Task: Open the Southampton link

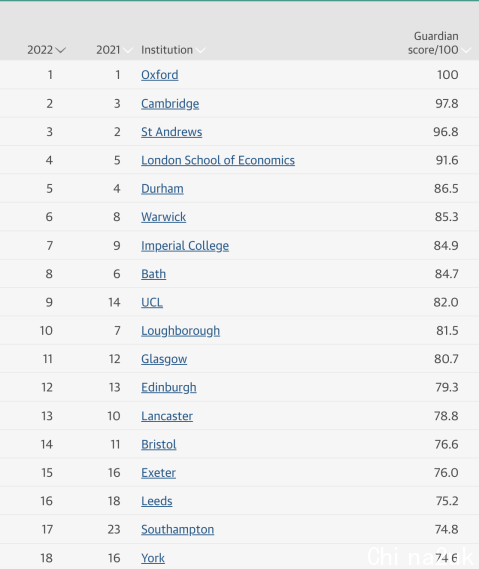Action: click(177, 529)
